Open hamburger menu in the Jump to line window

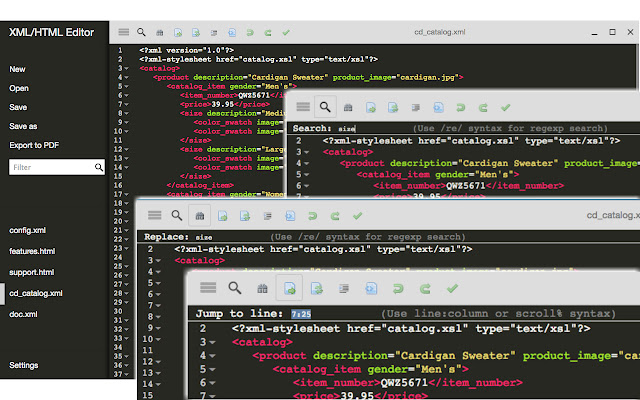(x=208, y=288)
